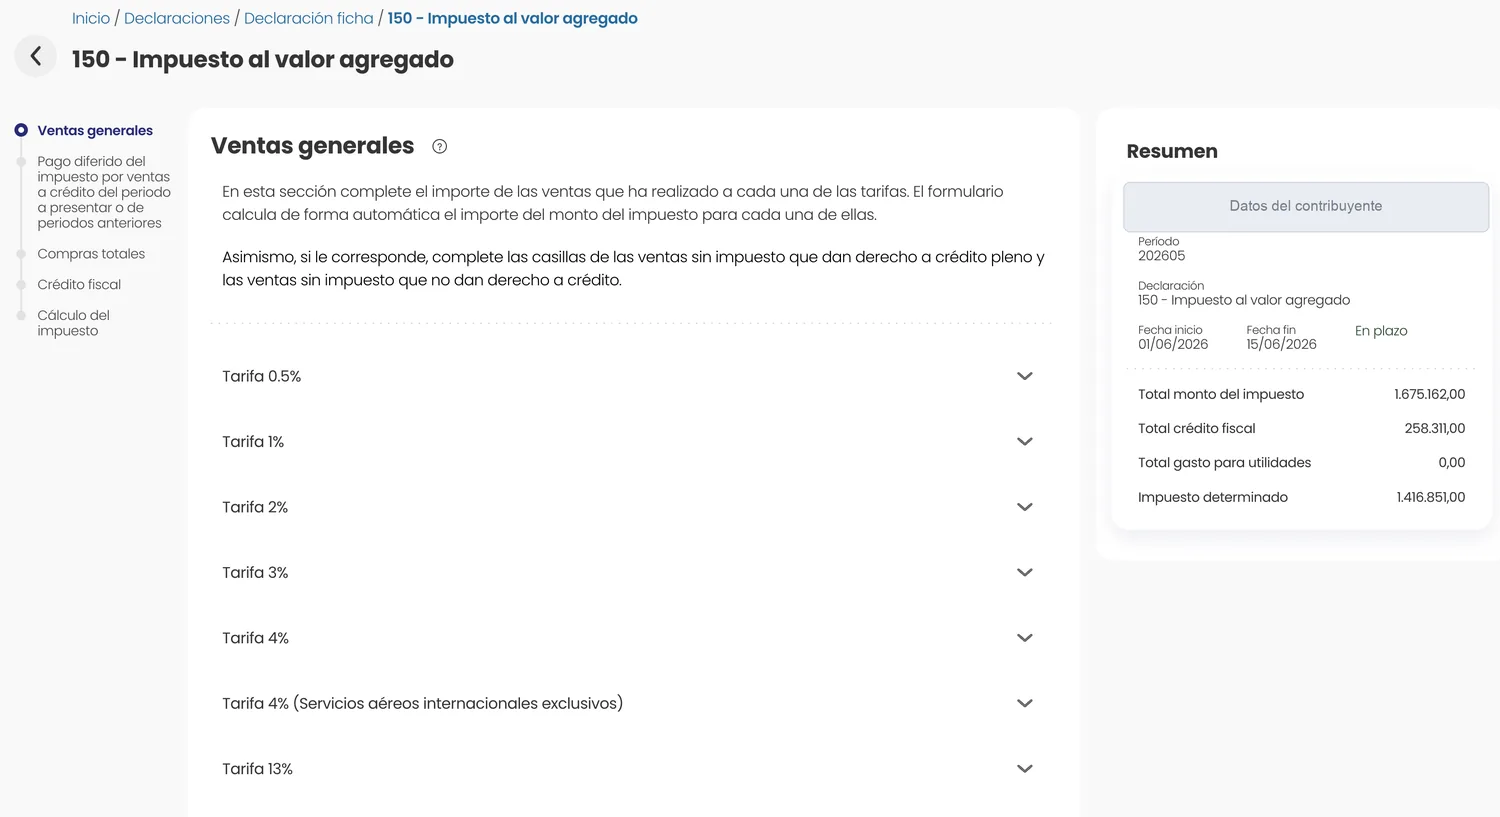Expand Tarifa 3% row
Viewport: 1500px width, 817px height.
pos(628,572)
